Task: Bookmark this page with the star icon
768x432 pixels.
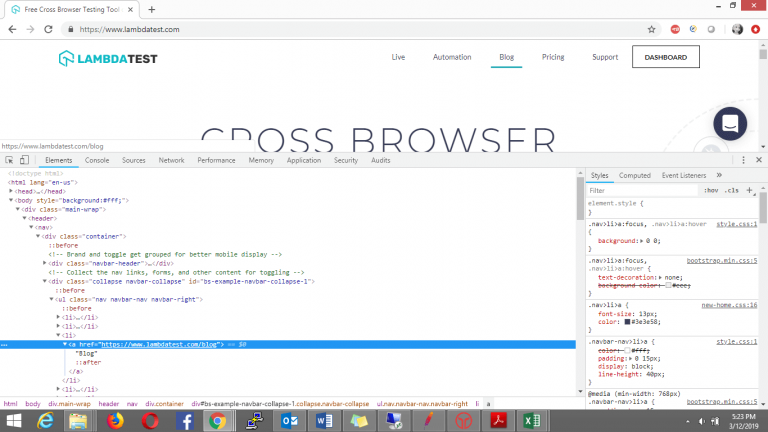Action: click(651, 29)
